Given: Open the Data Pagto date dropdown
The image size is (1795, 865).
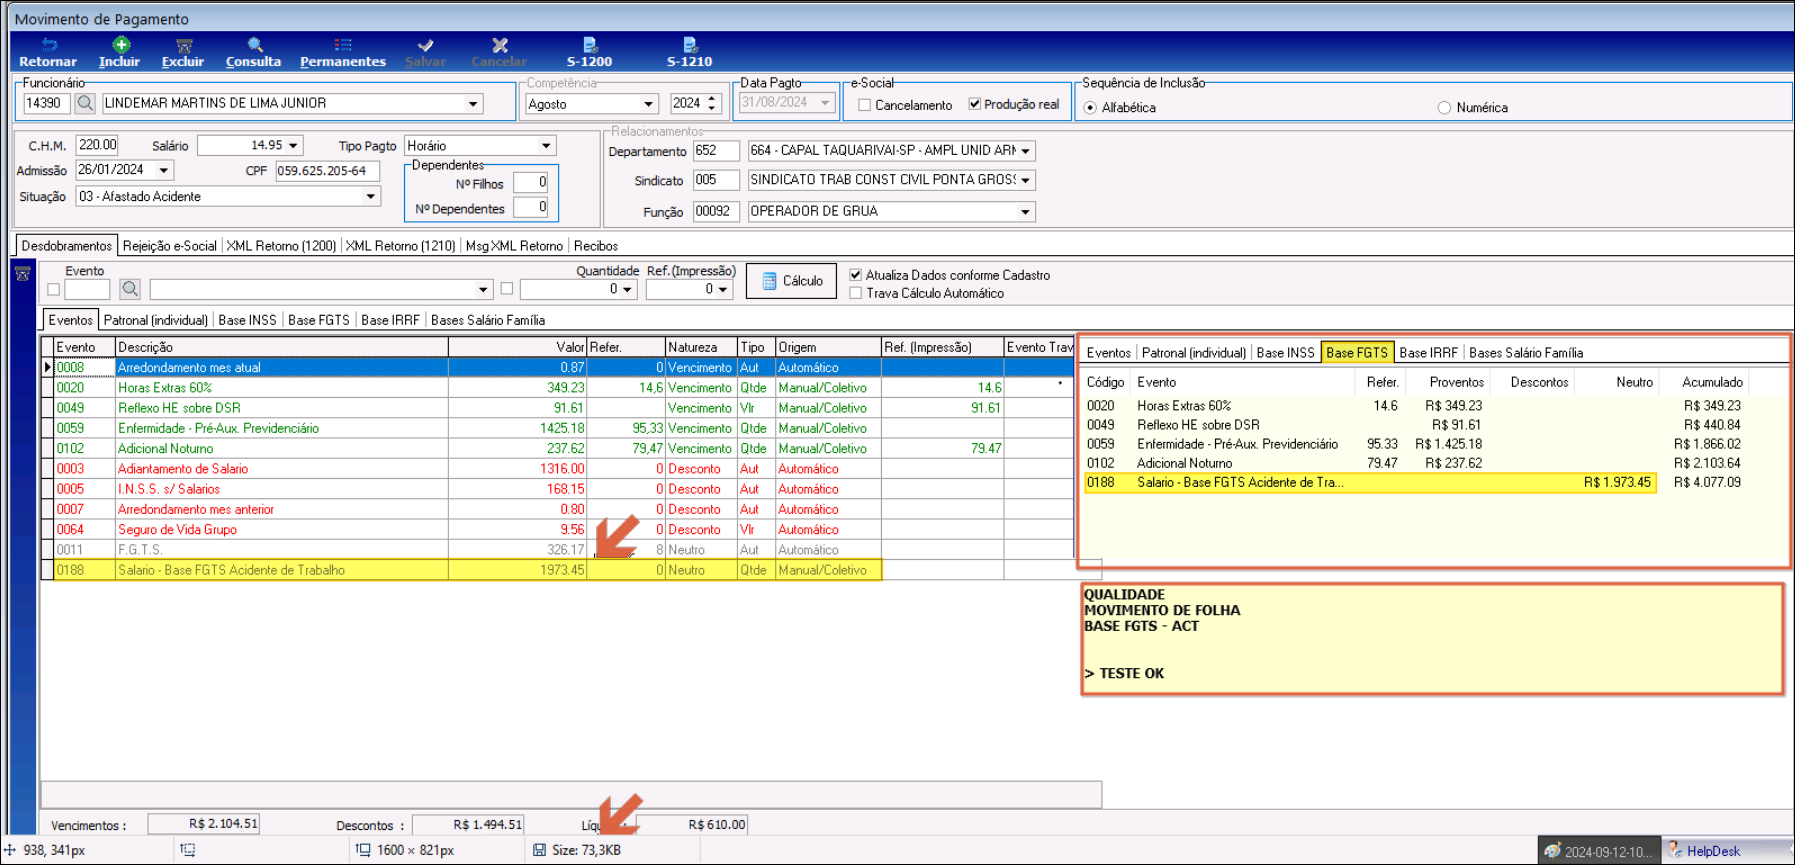Looking at the screenshot, I should point(825,103).
